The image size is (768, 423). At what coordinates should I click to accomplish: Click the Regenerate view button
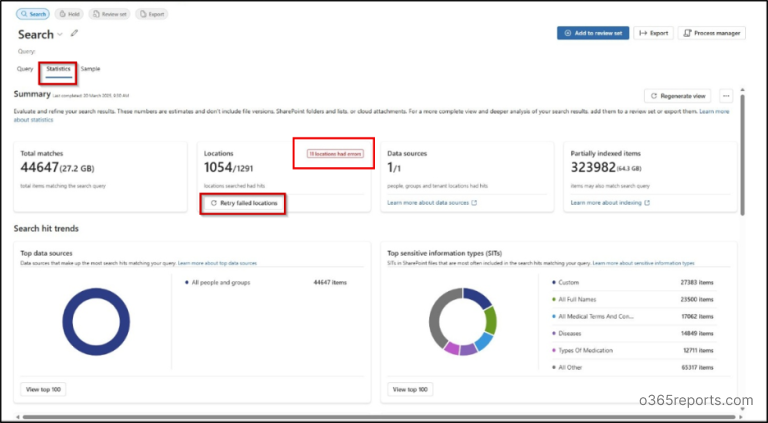pos(677,96)
